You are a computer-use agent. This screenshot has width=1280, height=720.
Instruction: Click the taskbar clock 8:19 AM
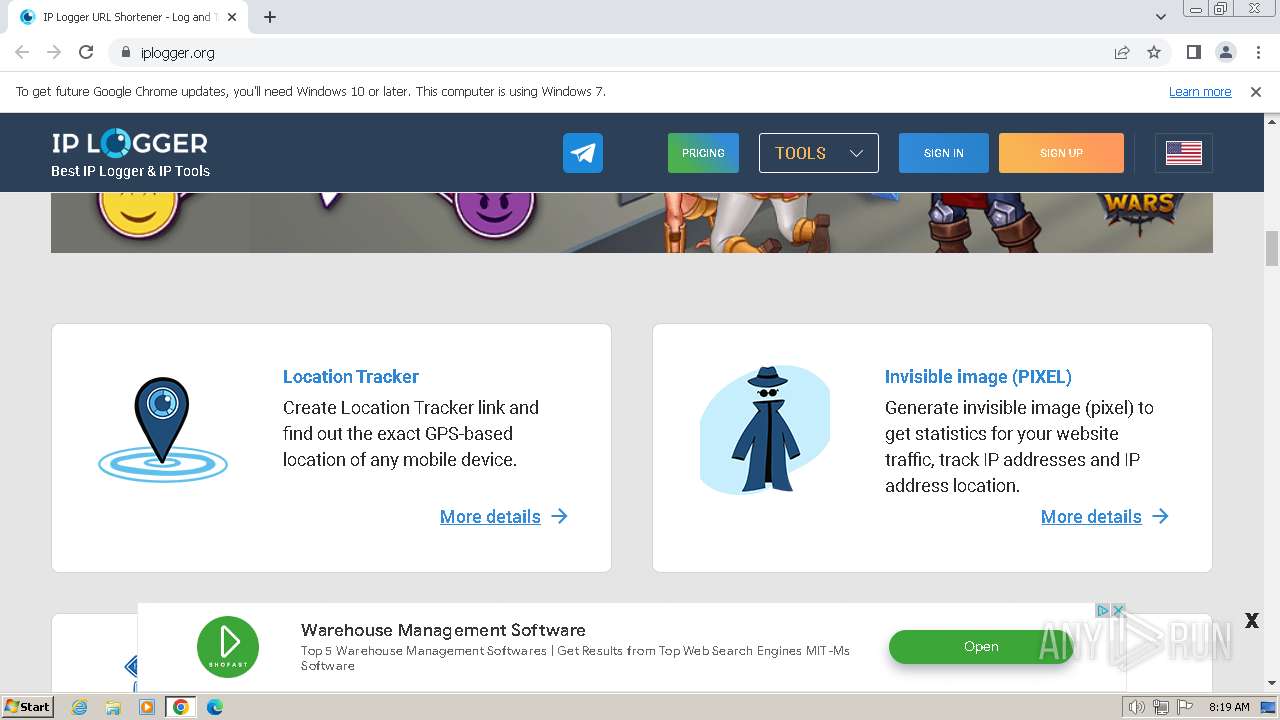point(1229,707)
